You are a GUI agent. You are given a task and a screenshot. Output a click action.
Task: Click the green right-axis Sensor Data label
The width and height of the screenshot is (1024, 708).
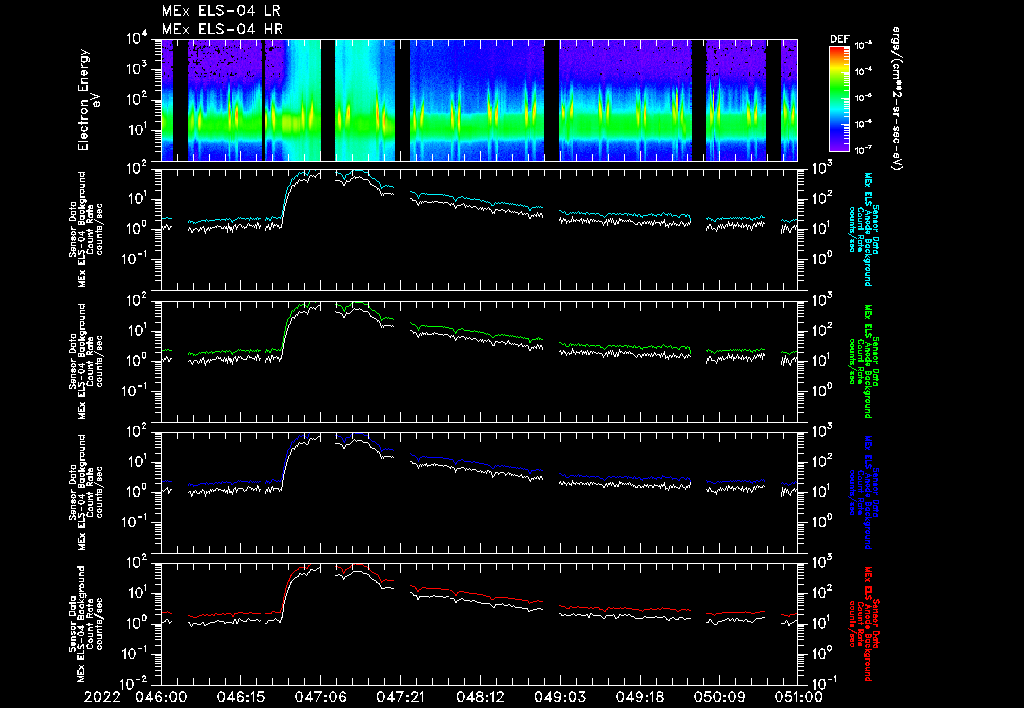tap(863, 361)
